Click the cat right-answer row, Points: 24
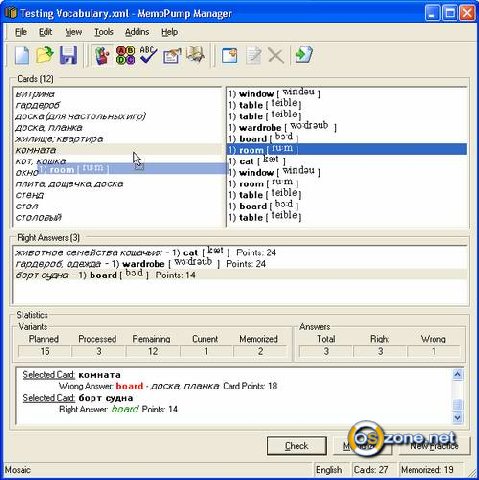Image resolution: width=479 pixels, height=480 pixels. 239,252
